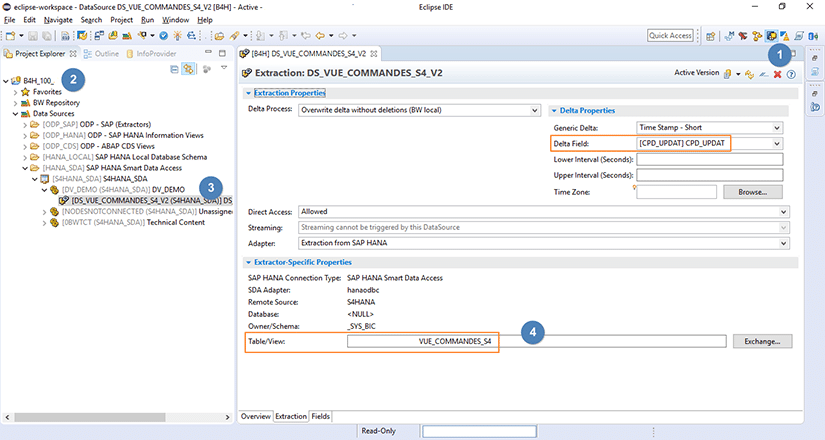Click the Browse... button for Time Zone
The image size is (825, 440).
click(x=752, y=192)
